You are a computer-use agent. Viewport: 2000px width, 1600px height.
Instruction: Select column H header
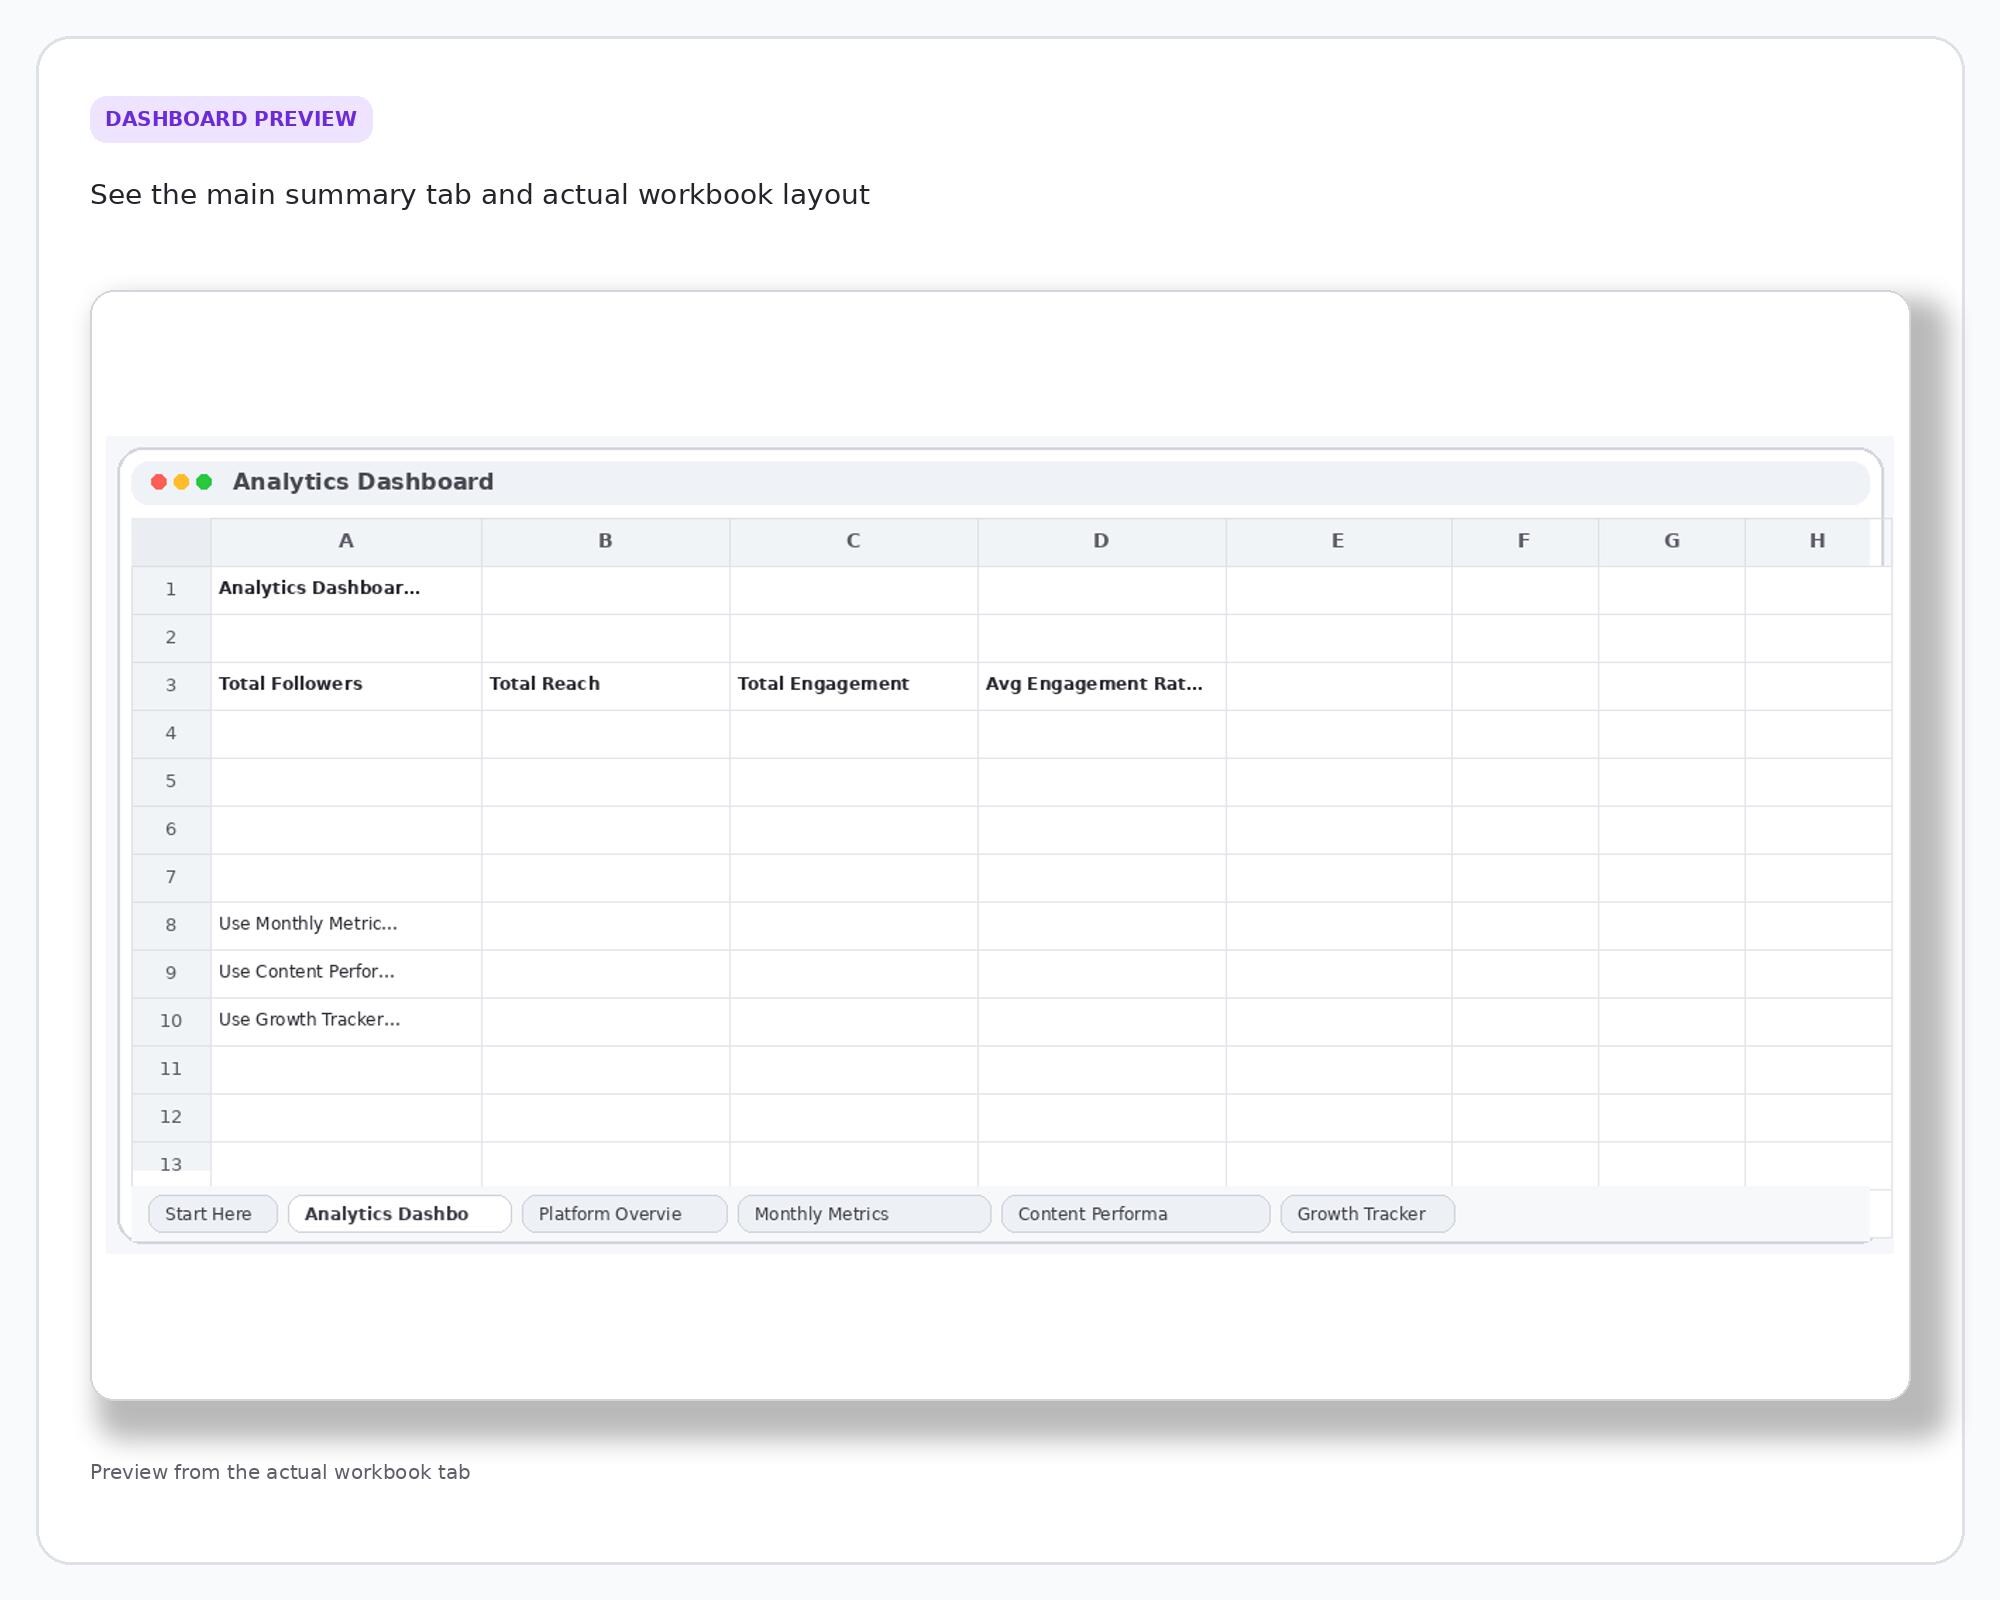[1817, 542]
